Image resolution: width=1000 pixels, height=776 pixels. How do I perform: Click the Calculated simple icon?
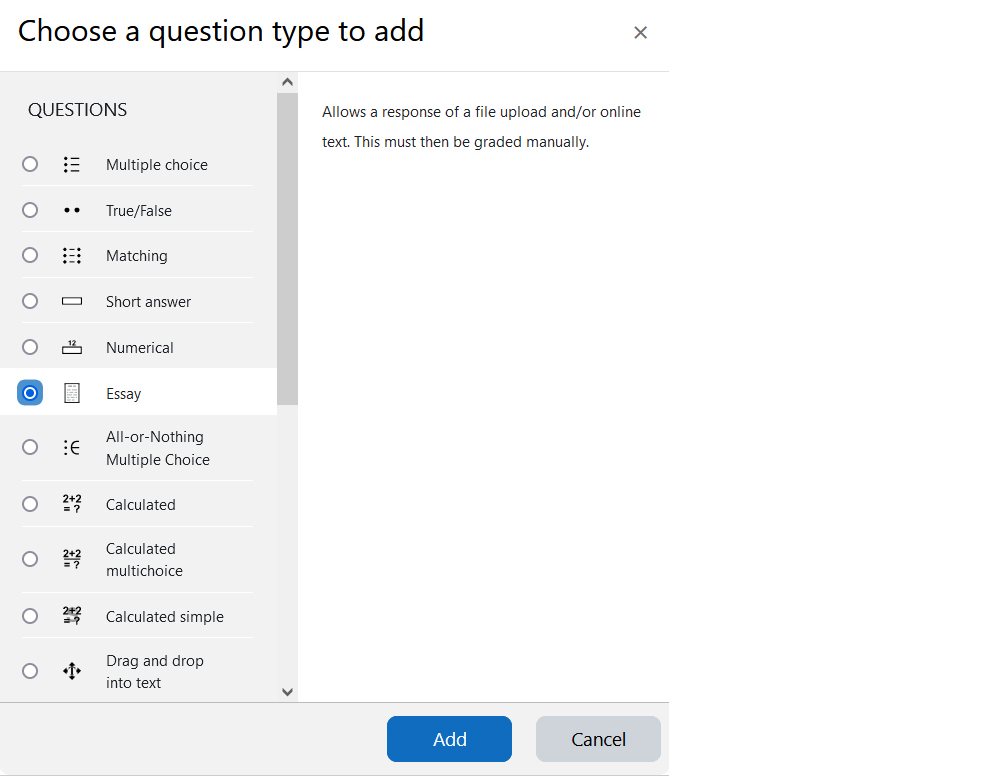click(x=71, y=616)
